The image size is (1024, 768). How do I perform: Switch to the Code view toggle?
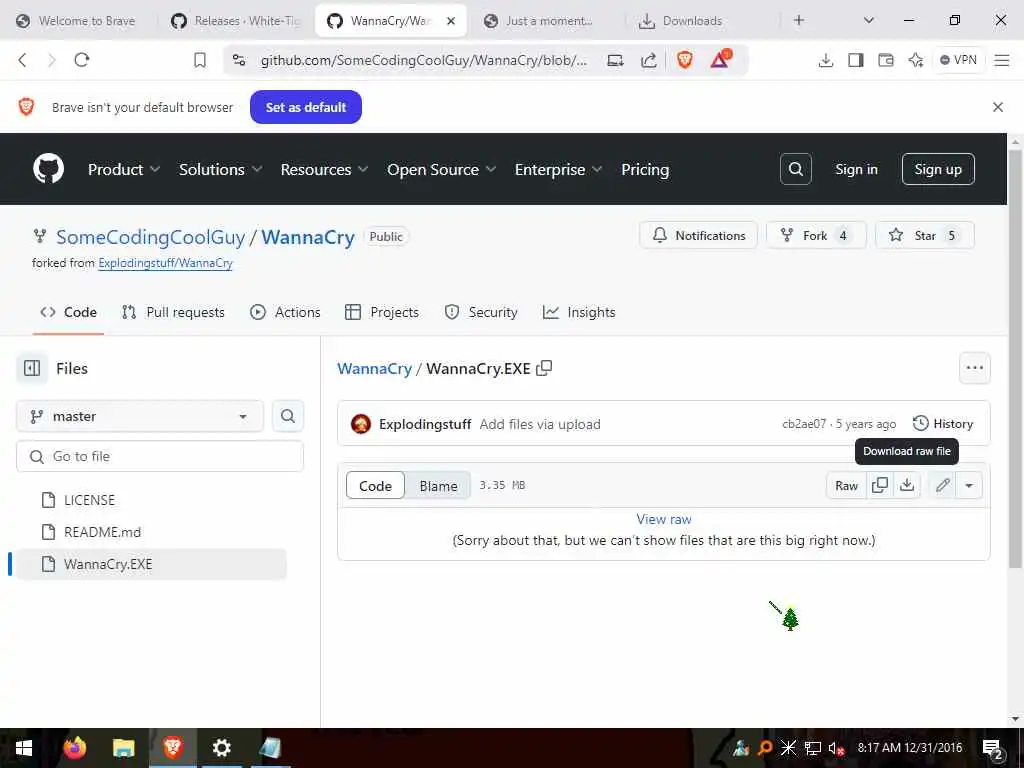[375, 486]
